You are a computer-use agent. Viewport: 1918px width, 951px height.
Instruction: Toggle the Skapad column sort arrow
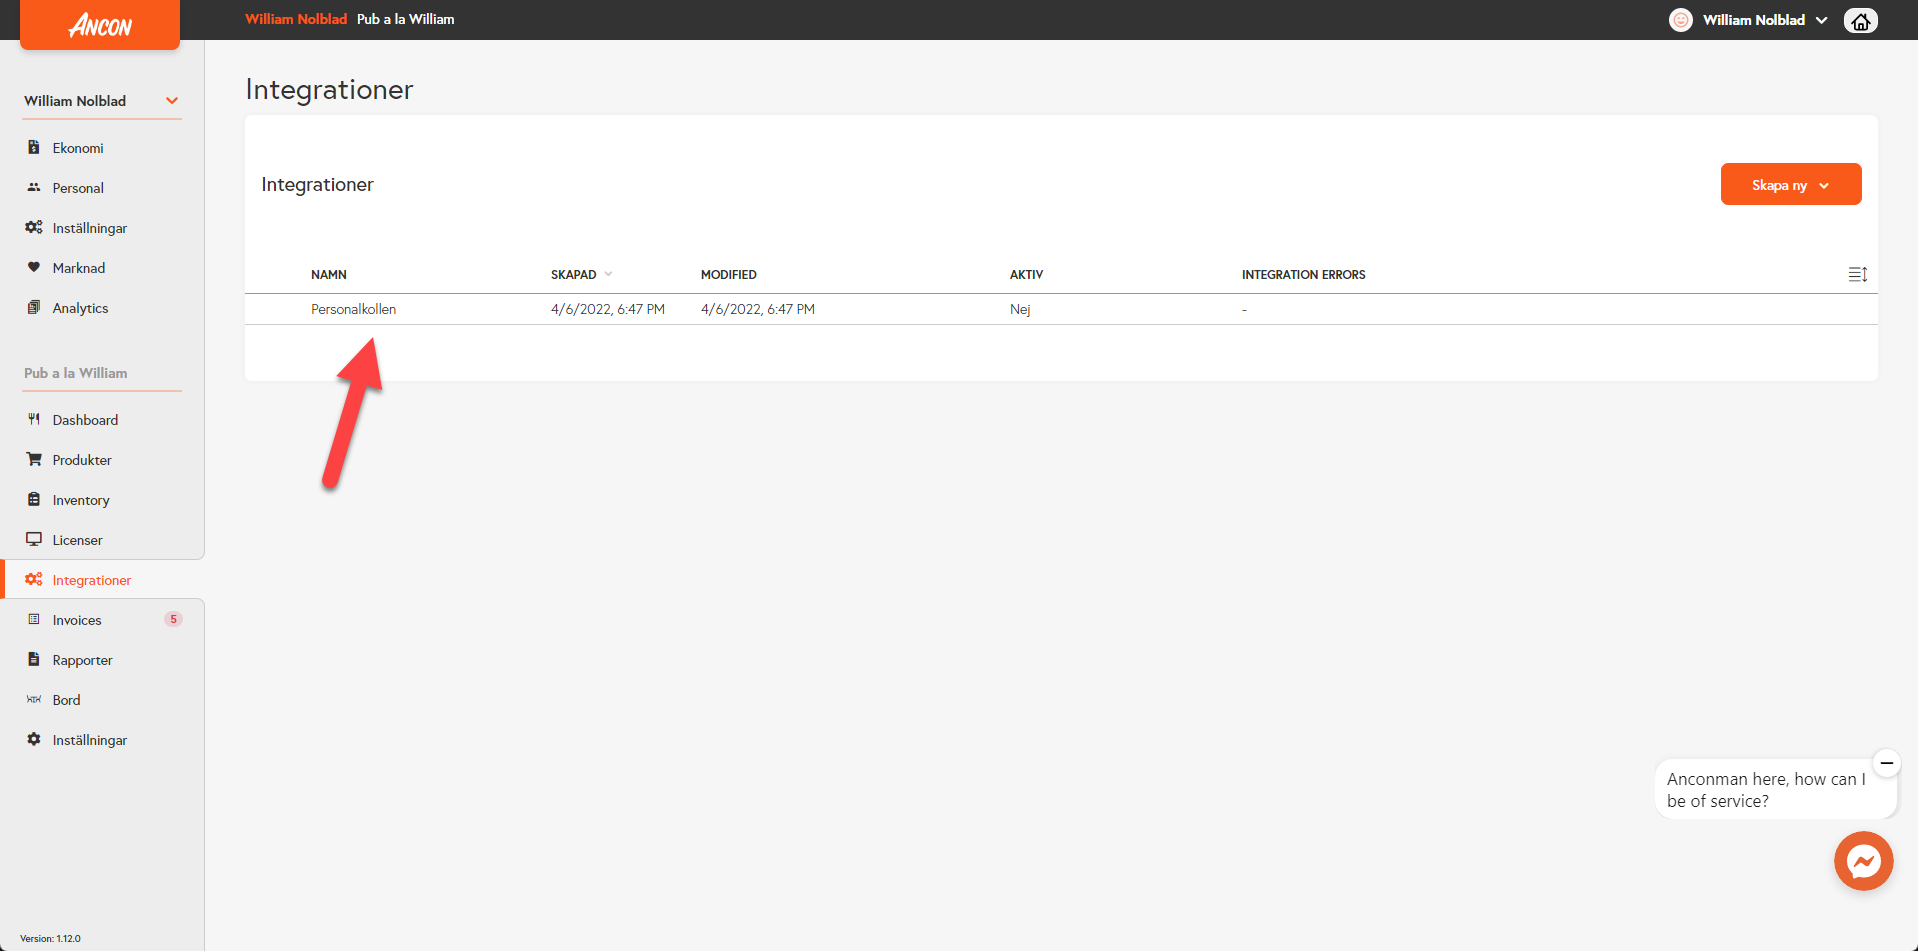tap(608, 274)
